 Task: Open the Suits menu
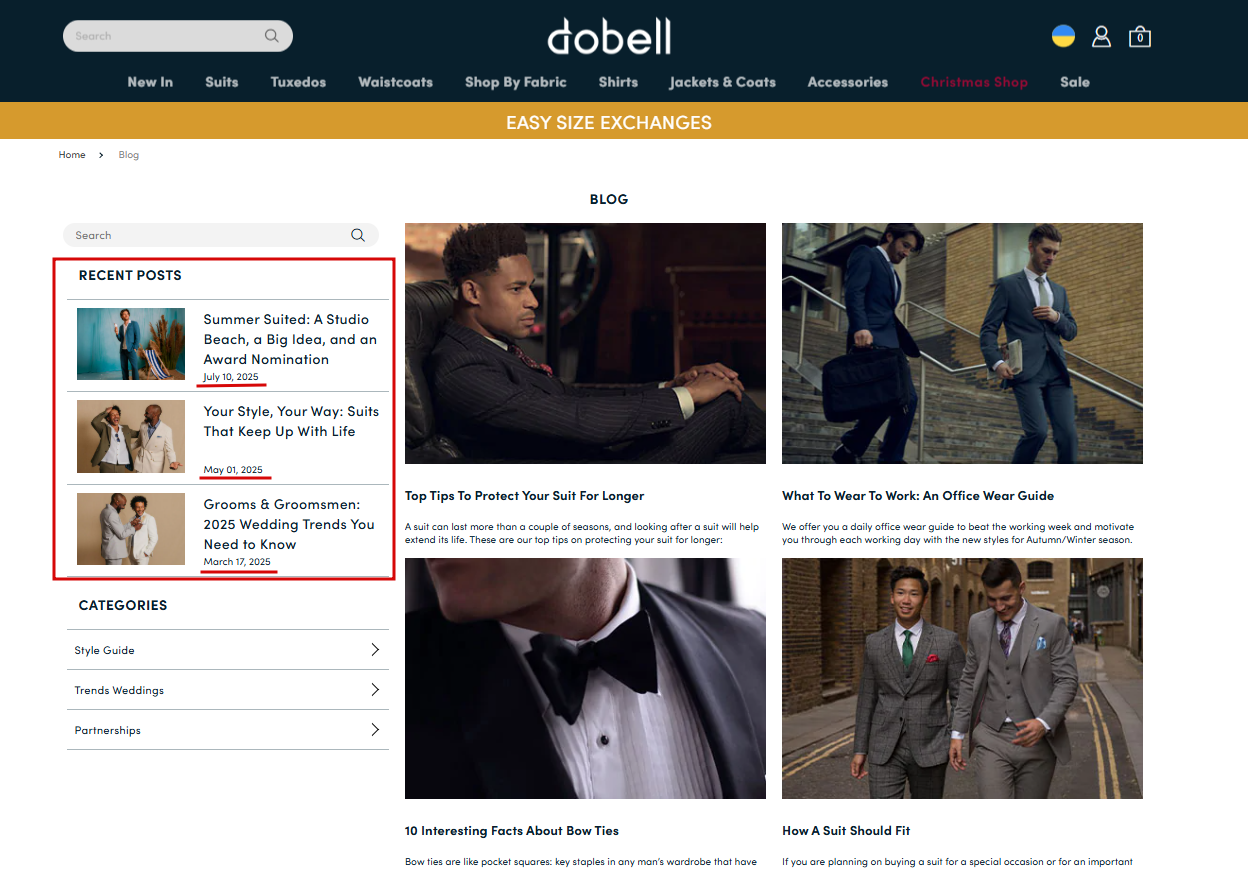(x=222, y=82)
